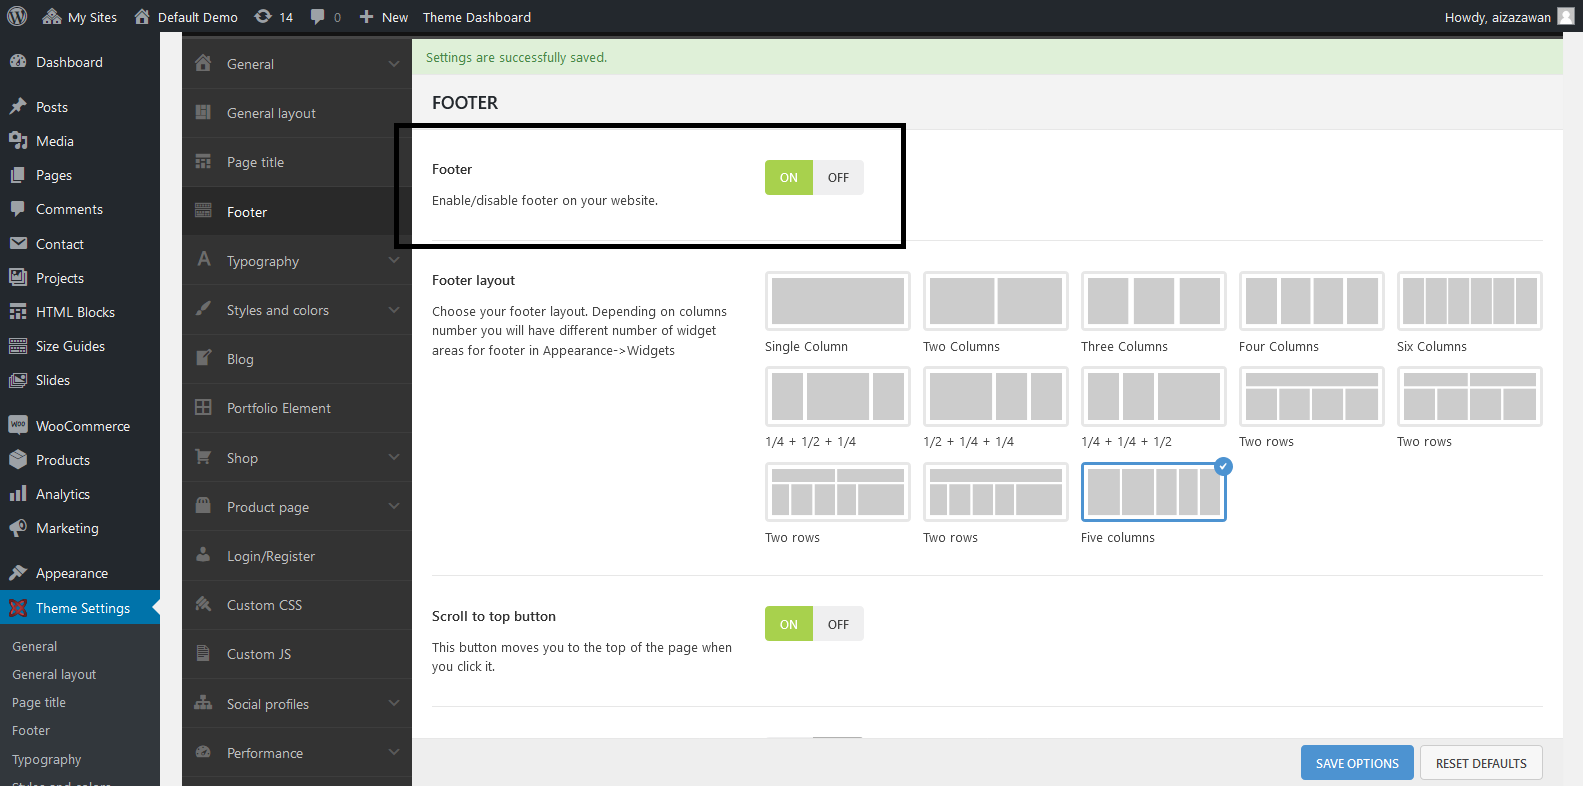Select the Three Columns footer layout
Image resolution: width=1583 pixels, height=786 pixels.
click(1154, 301)
